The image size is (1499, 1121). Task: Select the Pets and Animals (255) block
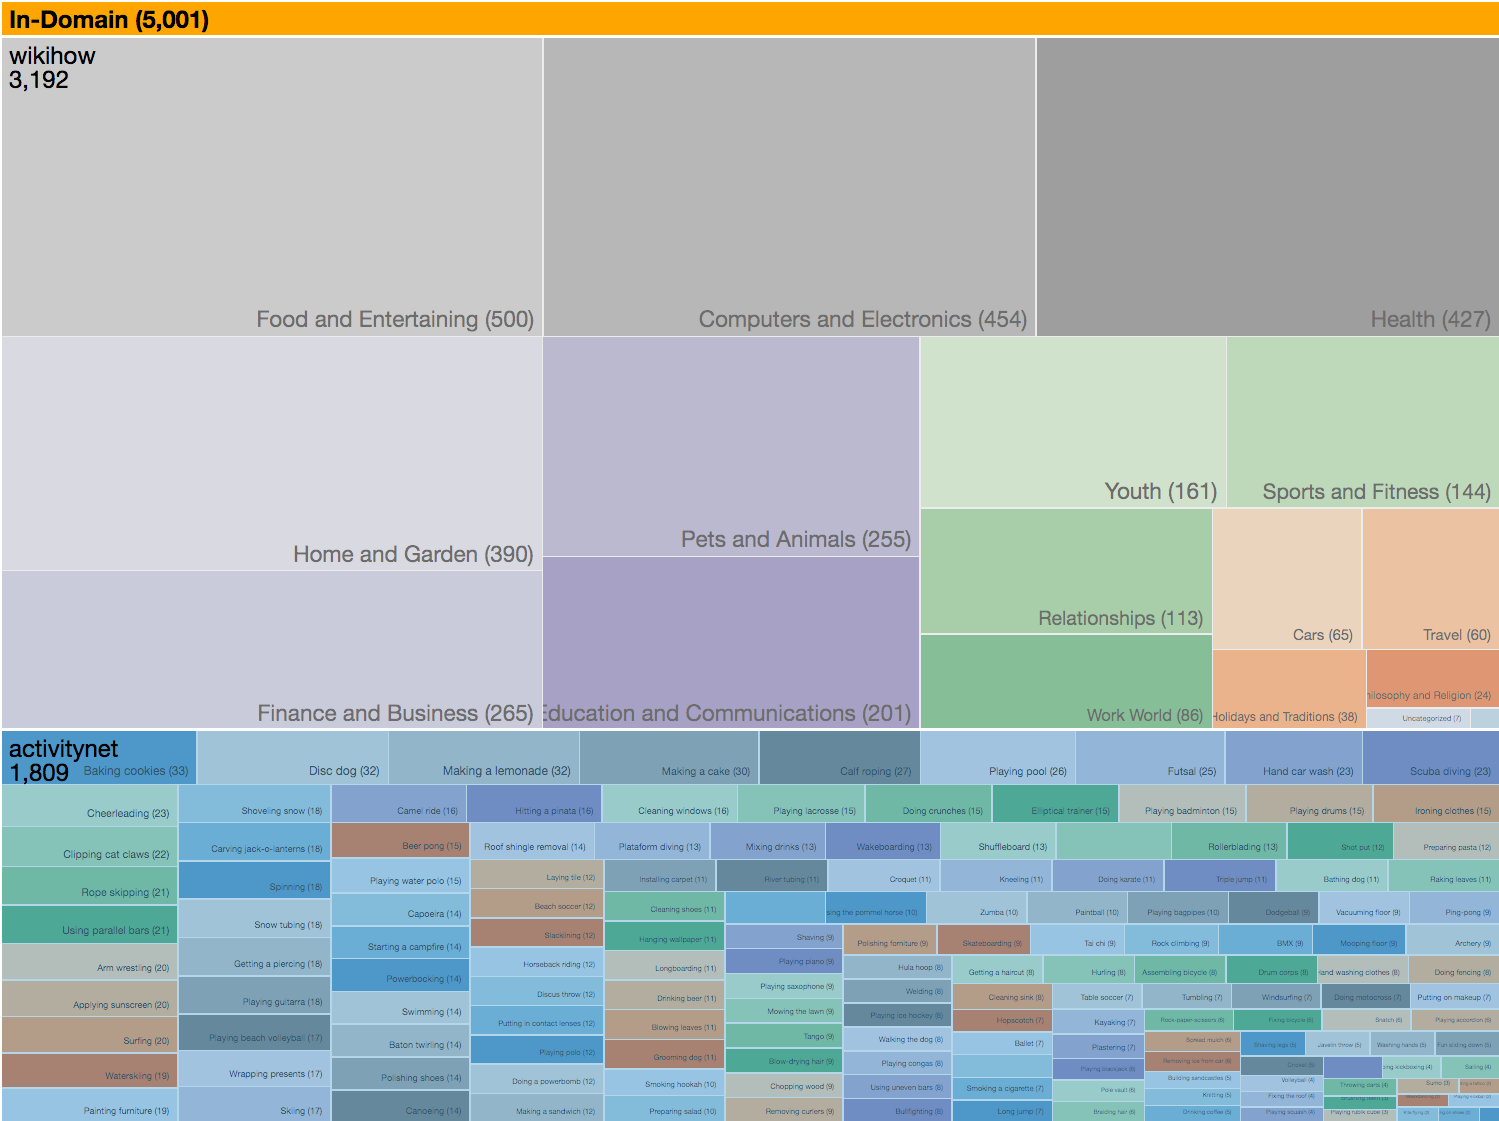click(731, 447)
